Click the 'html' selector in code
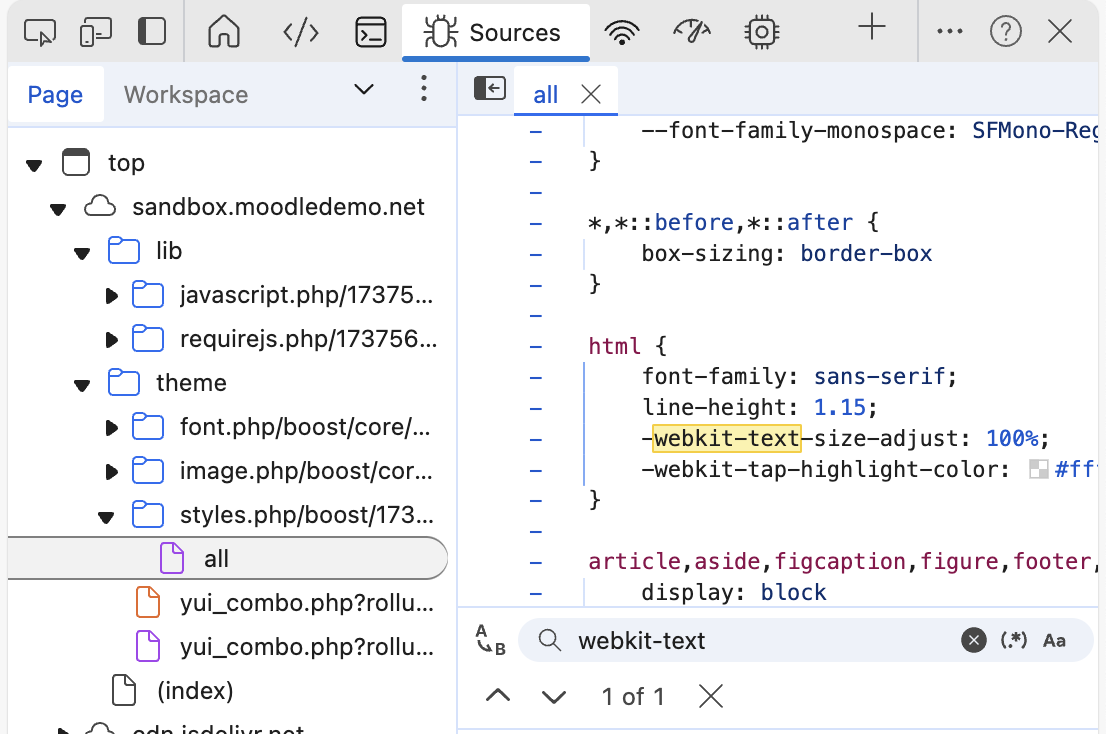This screenshot has height=734, width=1106. [614, 345]
